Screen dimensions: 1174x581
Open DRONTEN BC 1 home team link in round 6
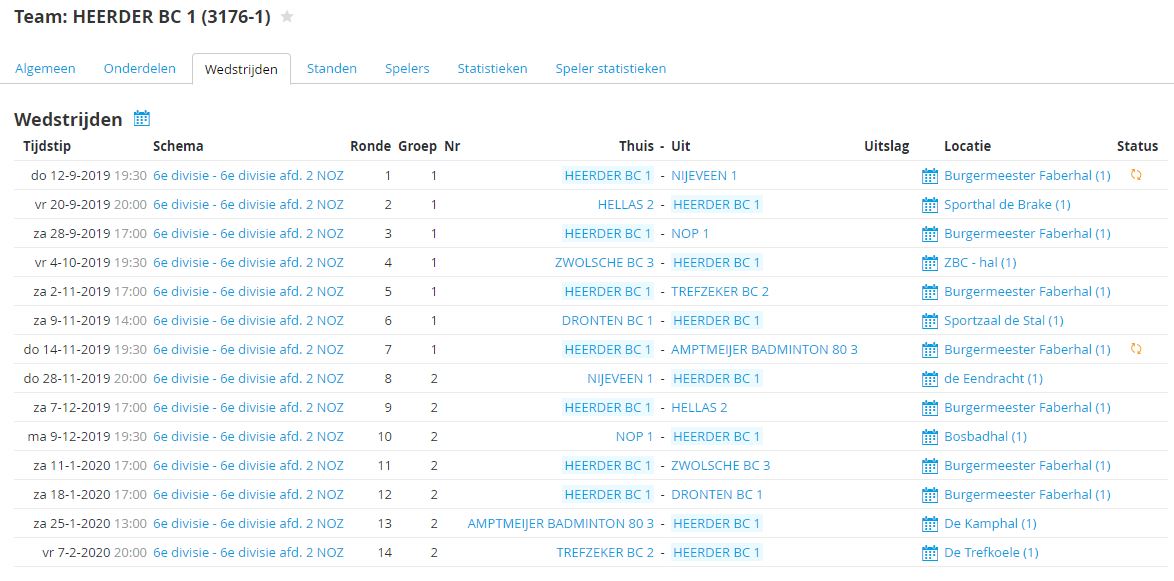[607, 321]
